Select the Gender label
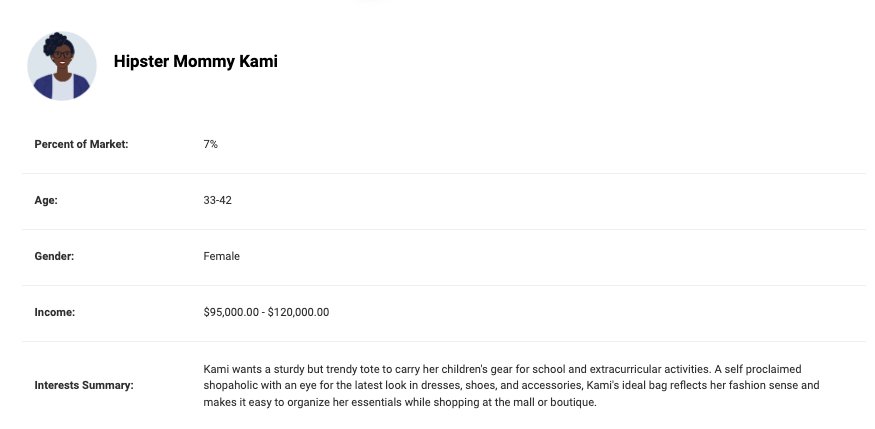The image size is (875, 429). (54, 256)
